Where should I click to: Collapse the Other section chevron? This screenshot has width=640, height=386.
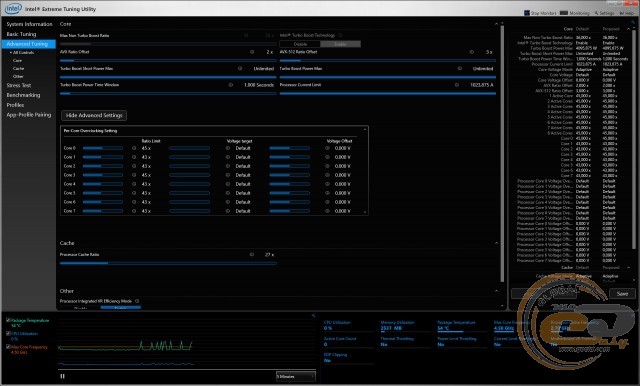496,291
